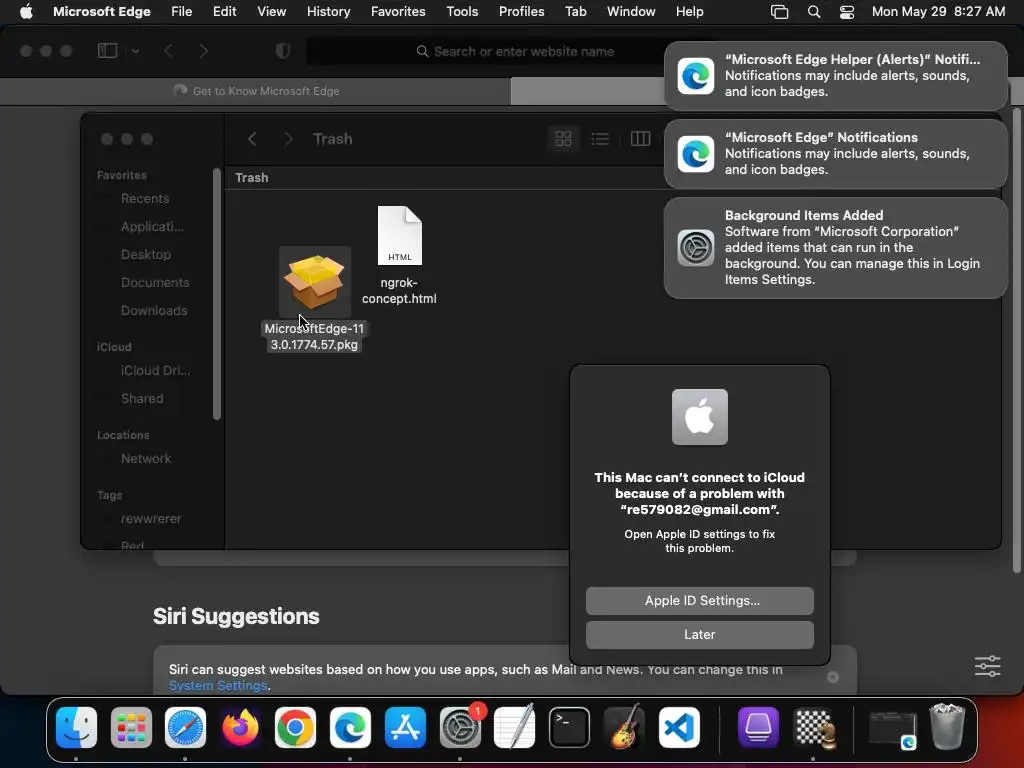This screenshot has width=1024, height=768.
Task: Open Finder from the dock
Action: click(76, 728)
